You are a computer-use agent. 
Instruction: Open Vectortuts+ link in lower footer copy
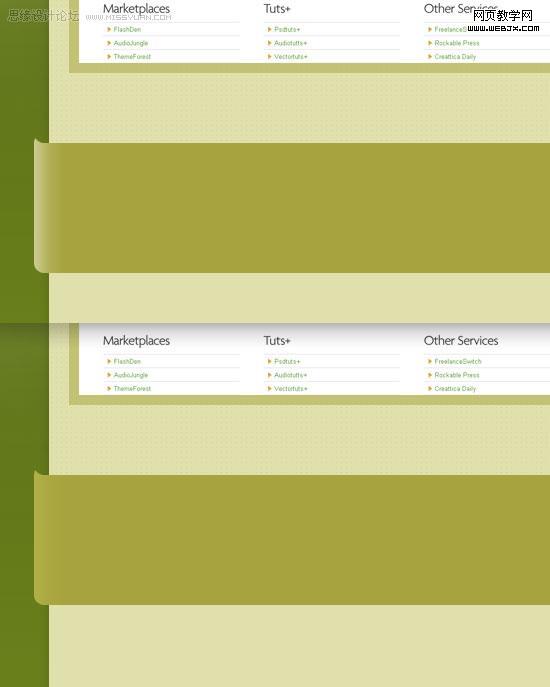291,389
